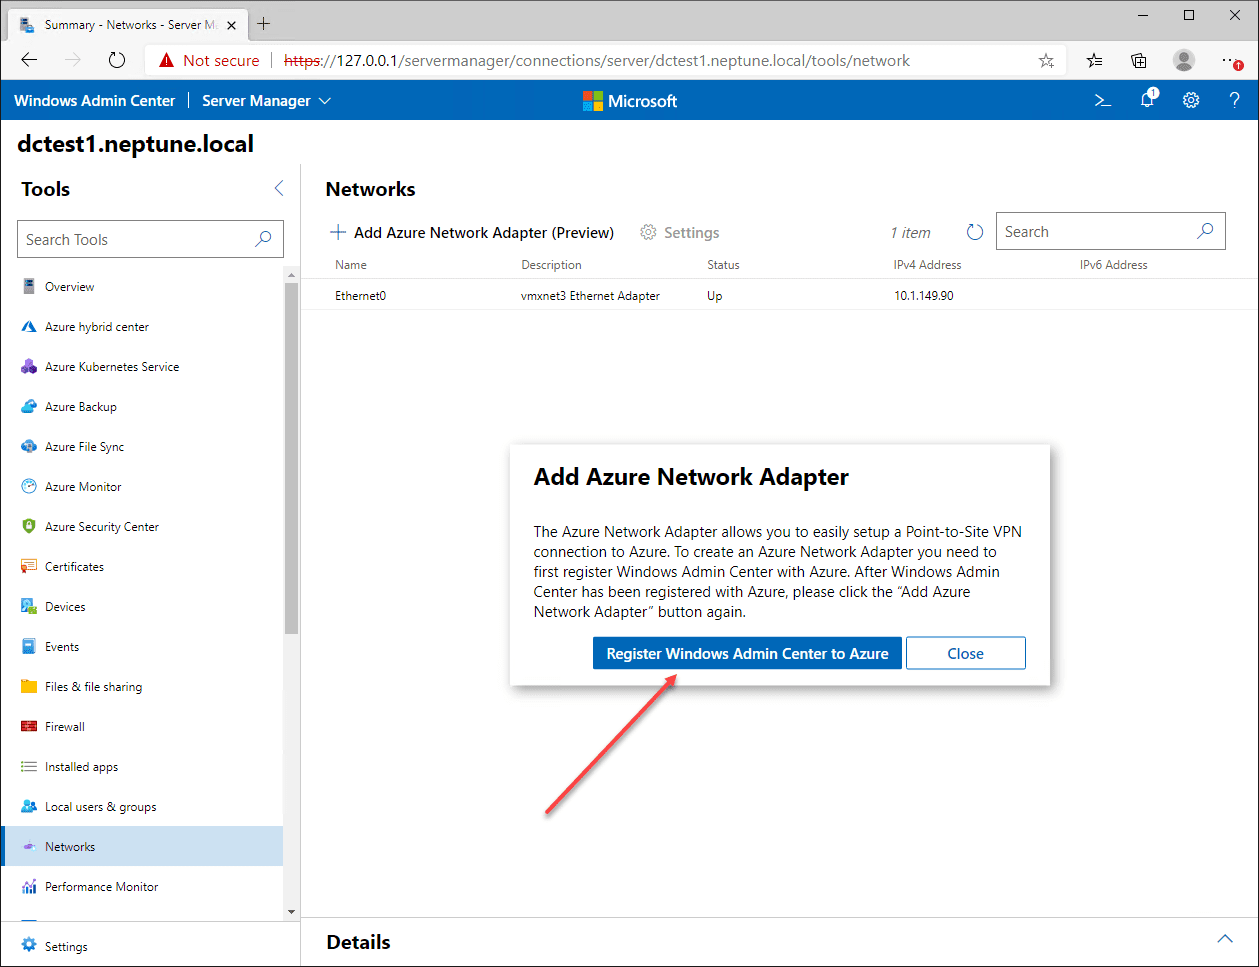Expand the Details pane

(x=1224, y=939)
